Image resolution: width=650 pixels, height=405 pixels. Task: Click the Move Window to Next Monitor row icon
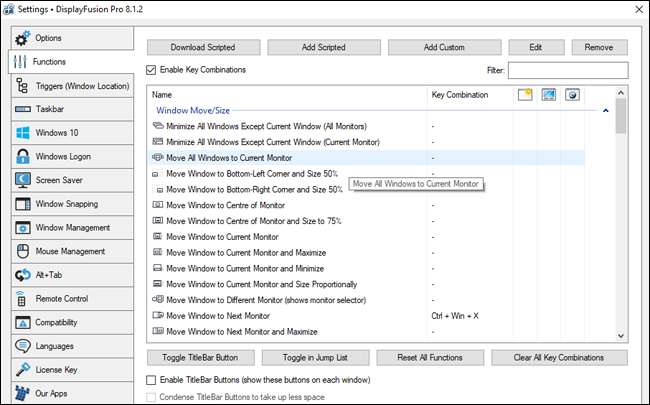(157, 315)
